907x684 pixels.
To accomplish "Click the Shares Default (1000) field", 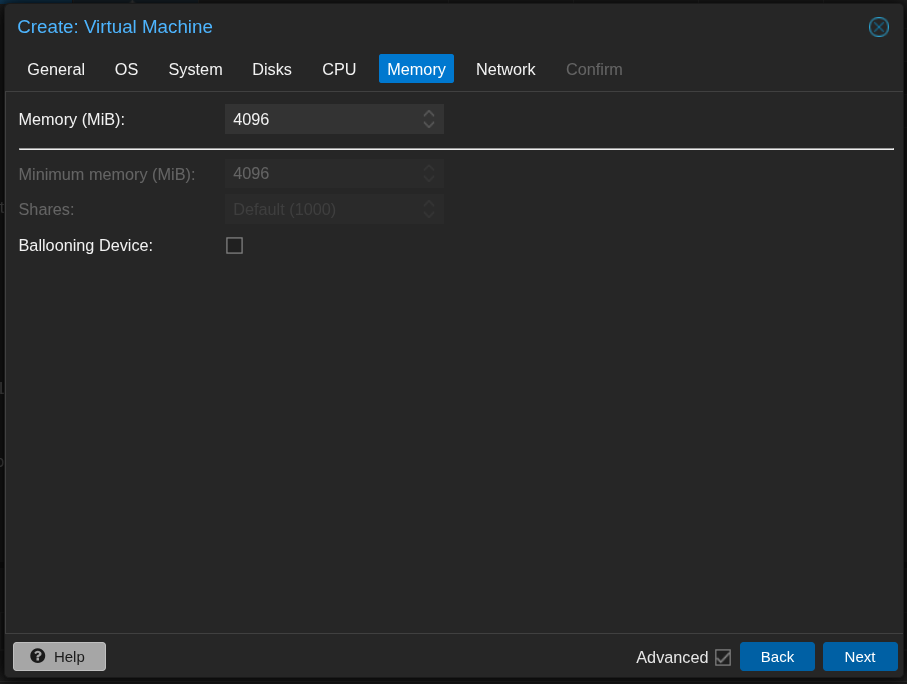I will coord(320,209).
